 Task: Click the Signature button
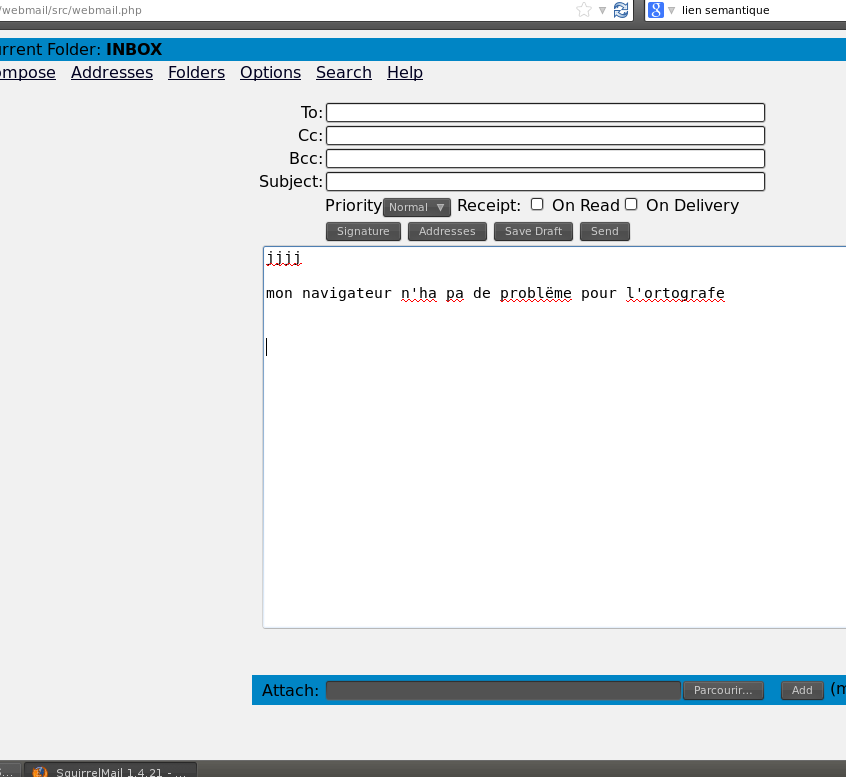click(363, 231)
